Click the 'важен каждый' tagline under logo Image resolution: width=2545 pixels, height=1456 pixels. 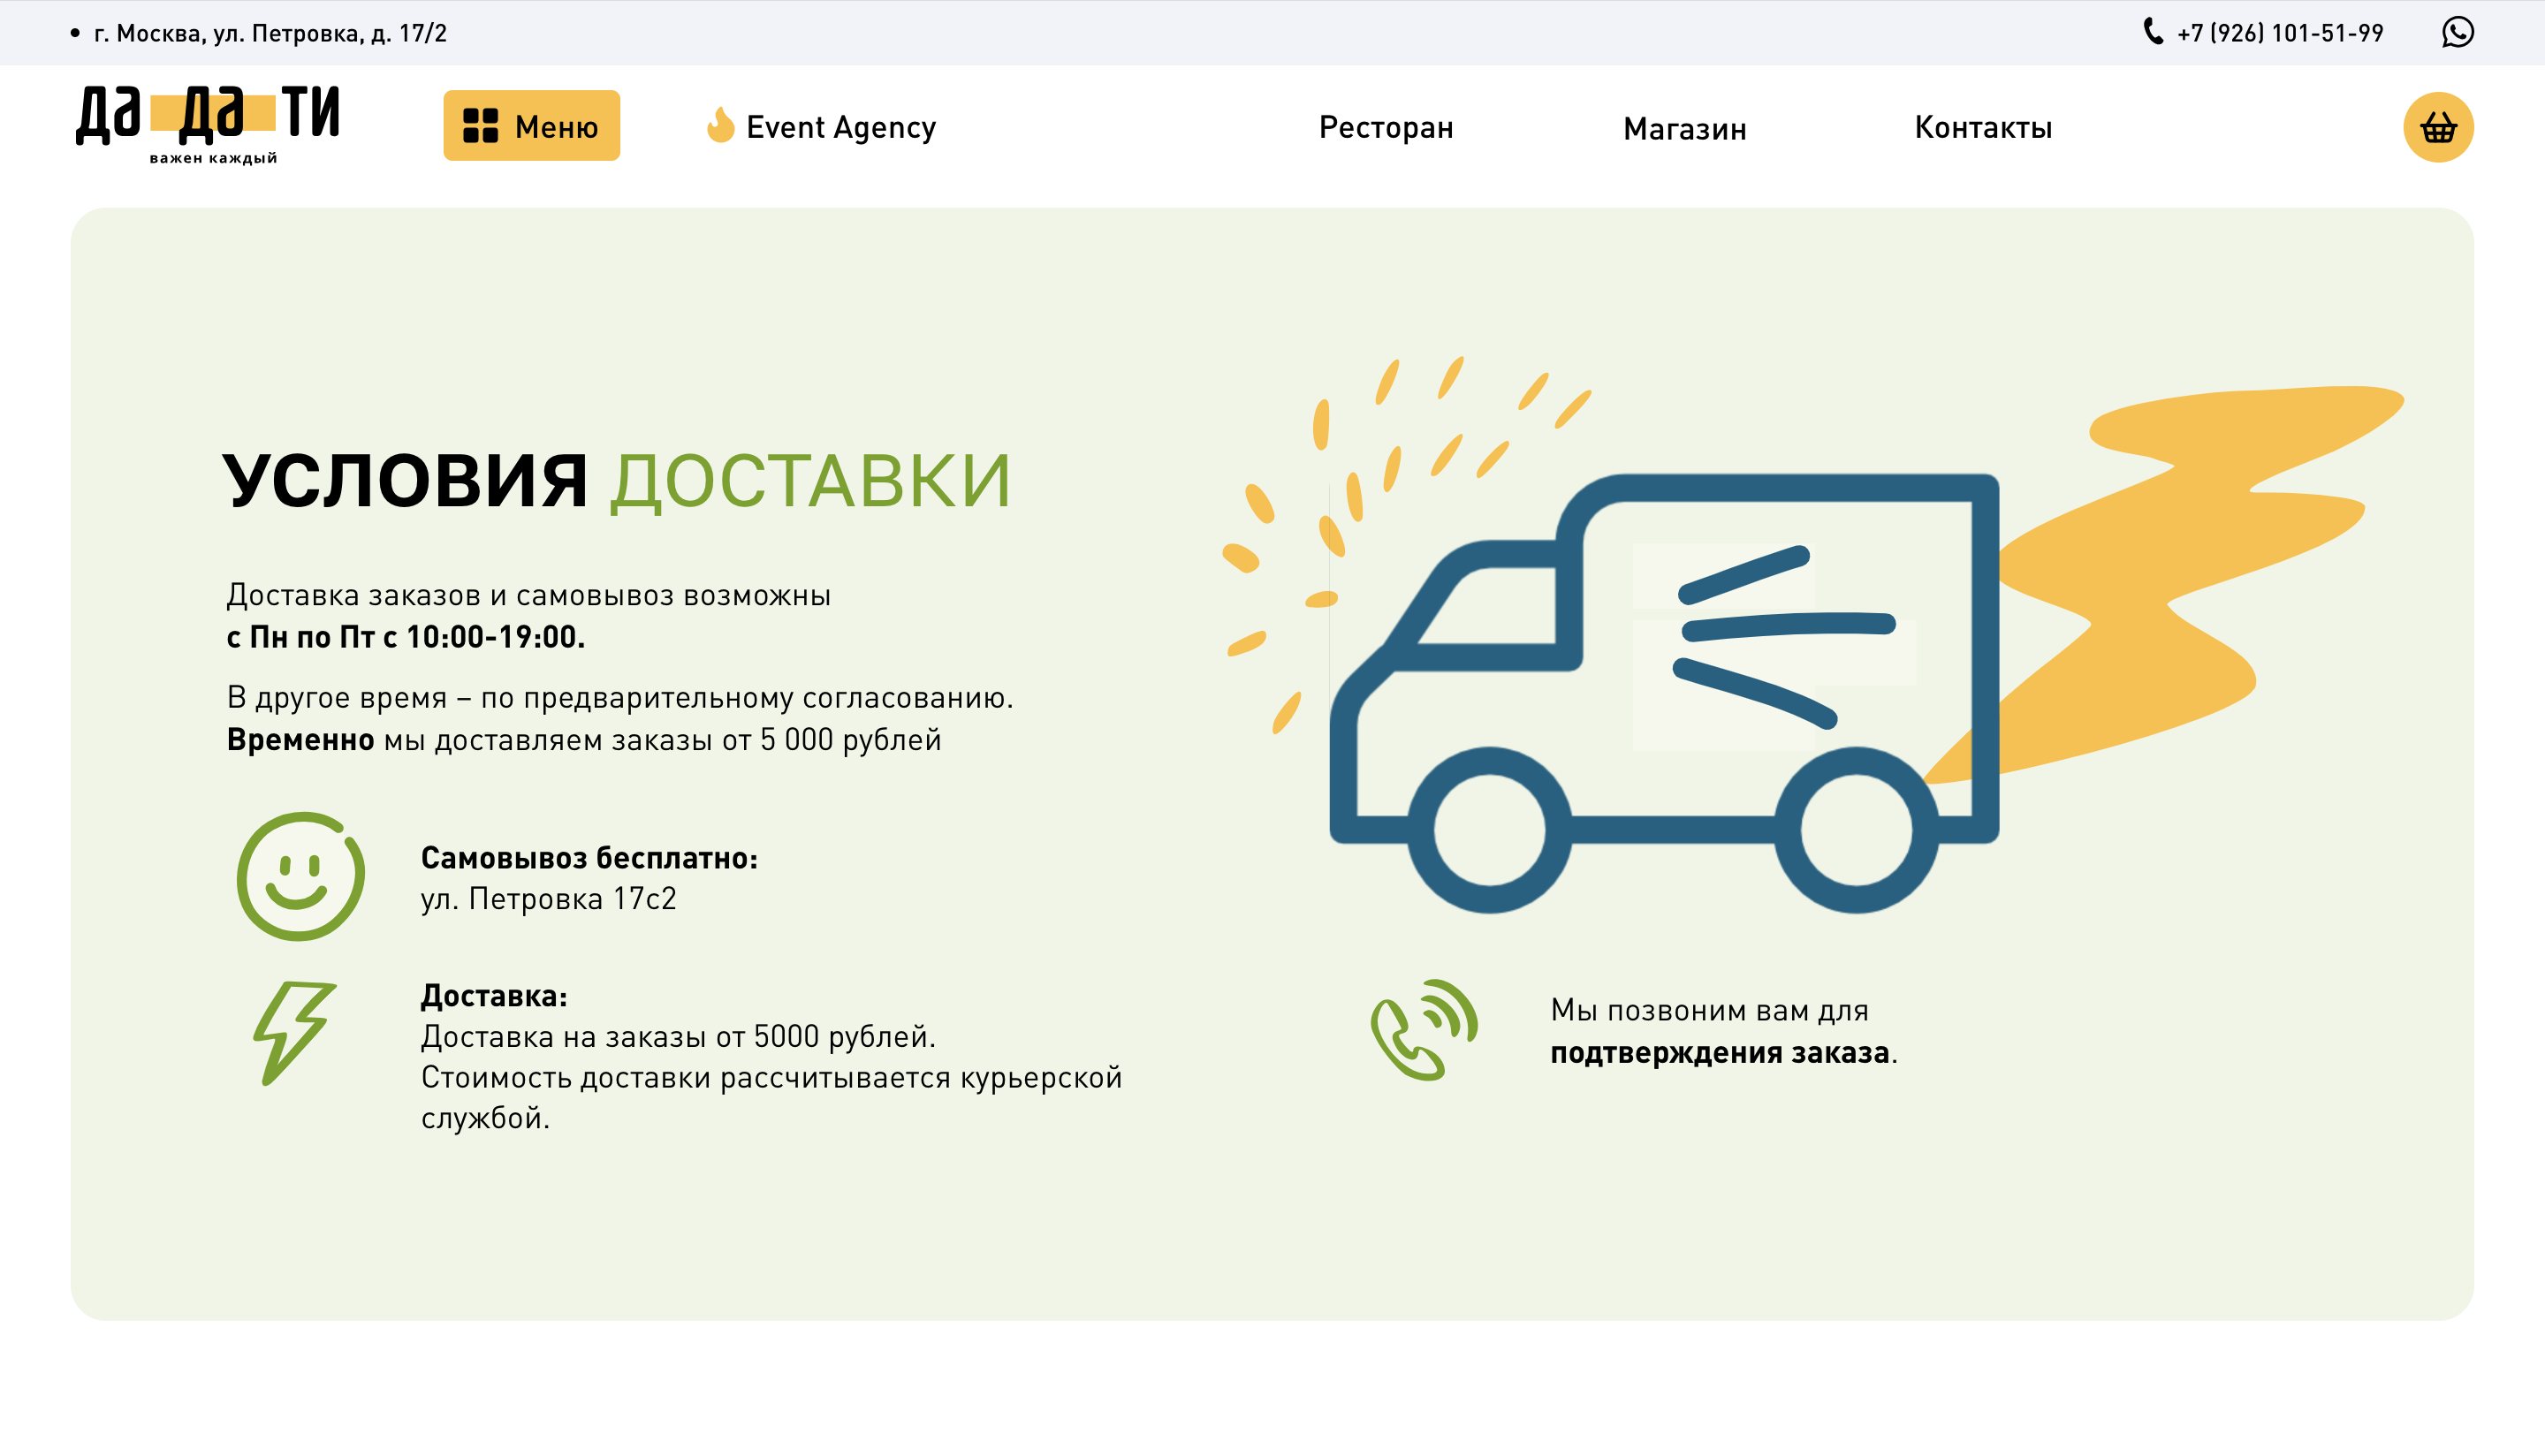[x=213, y=158]
